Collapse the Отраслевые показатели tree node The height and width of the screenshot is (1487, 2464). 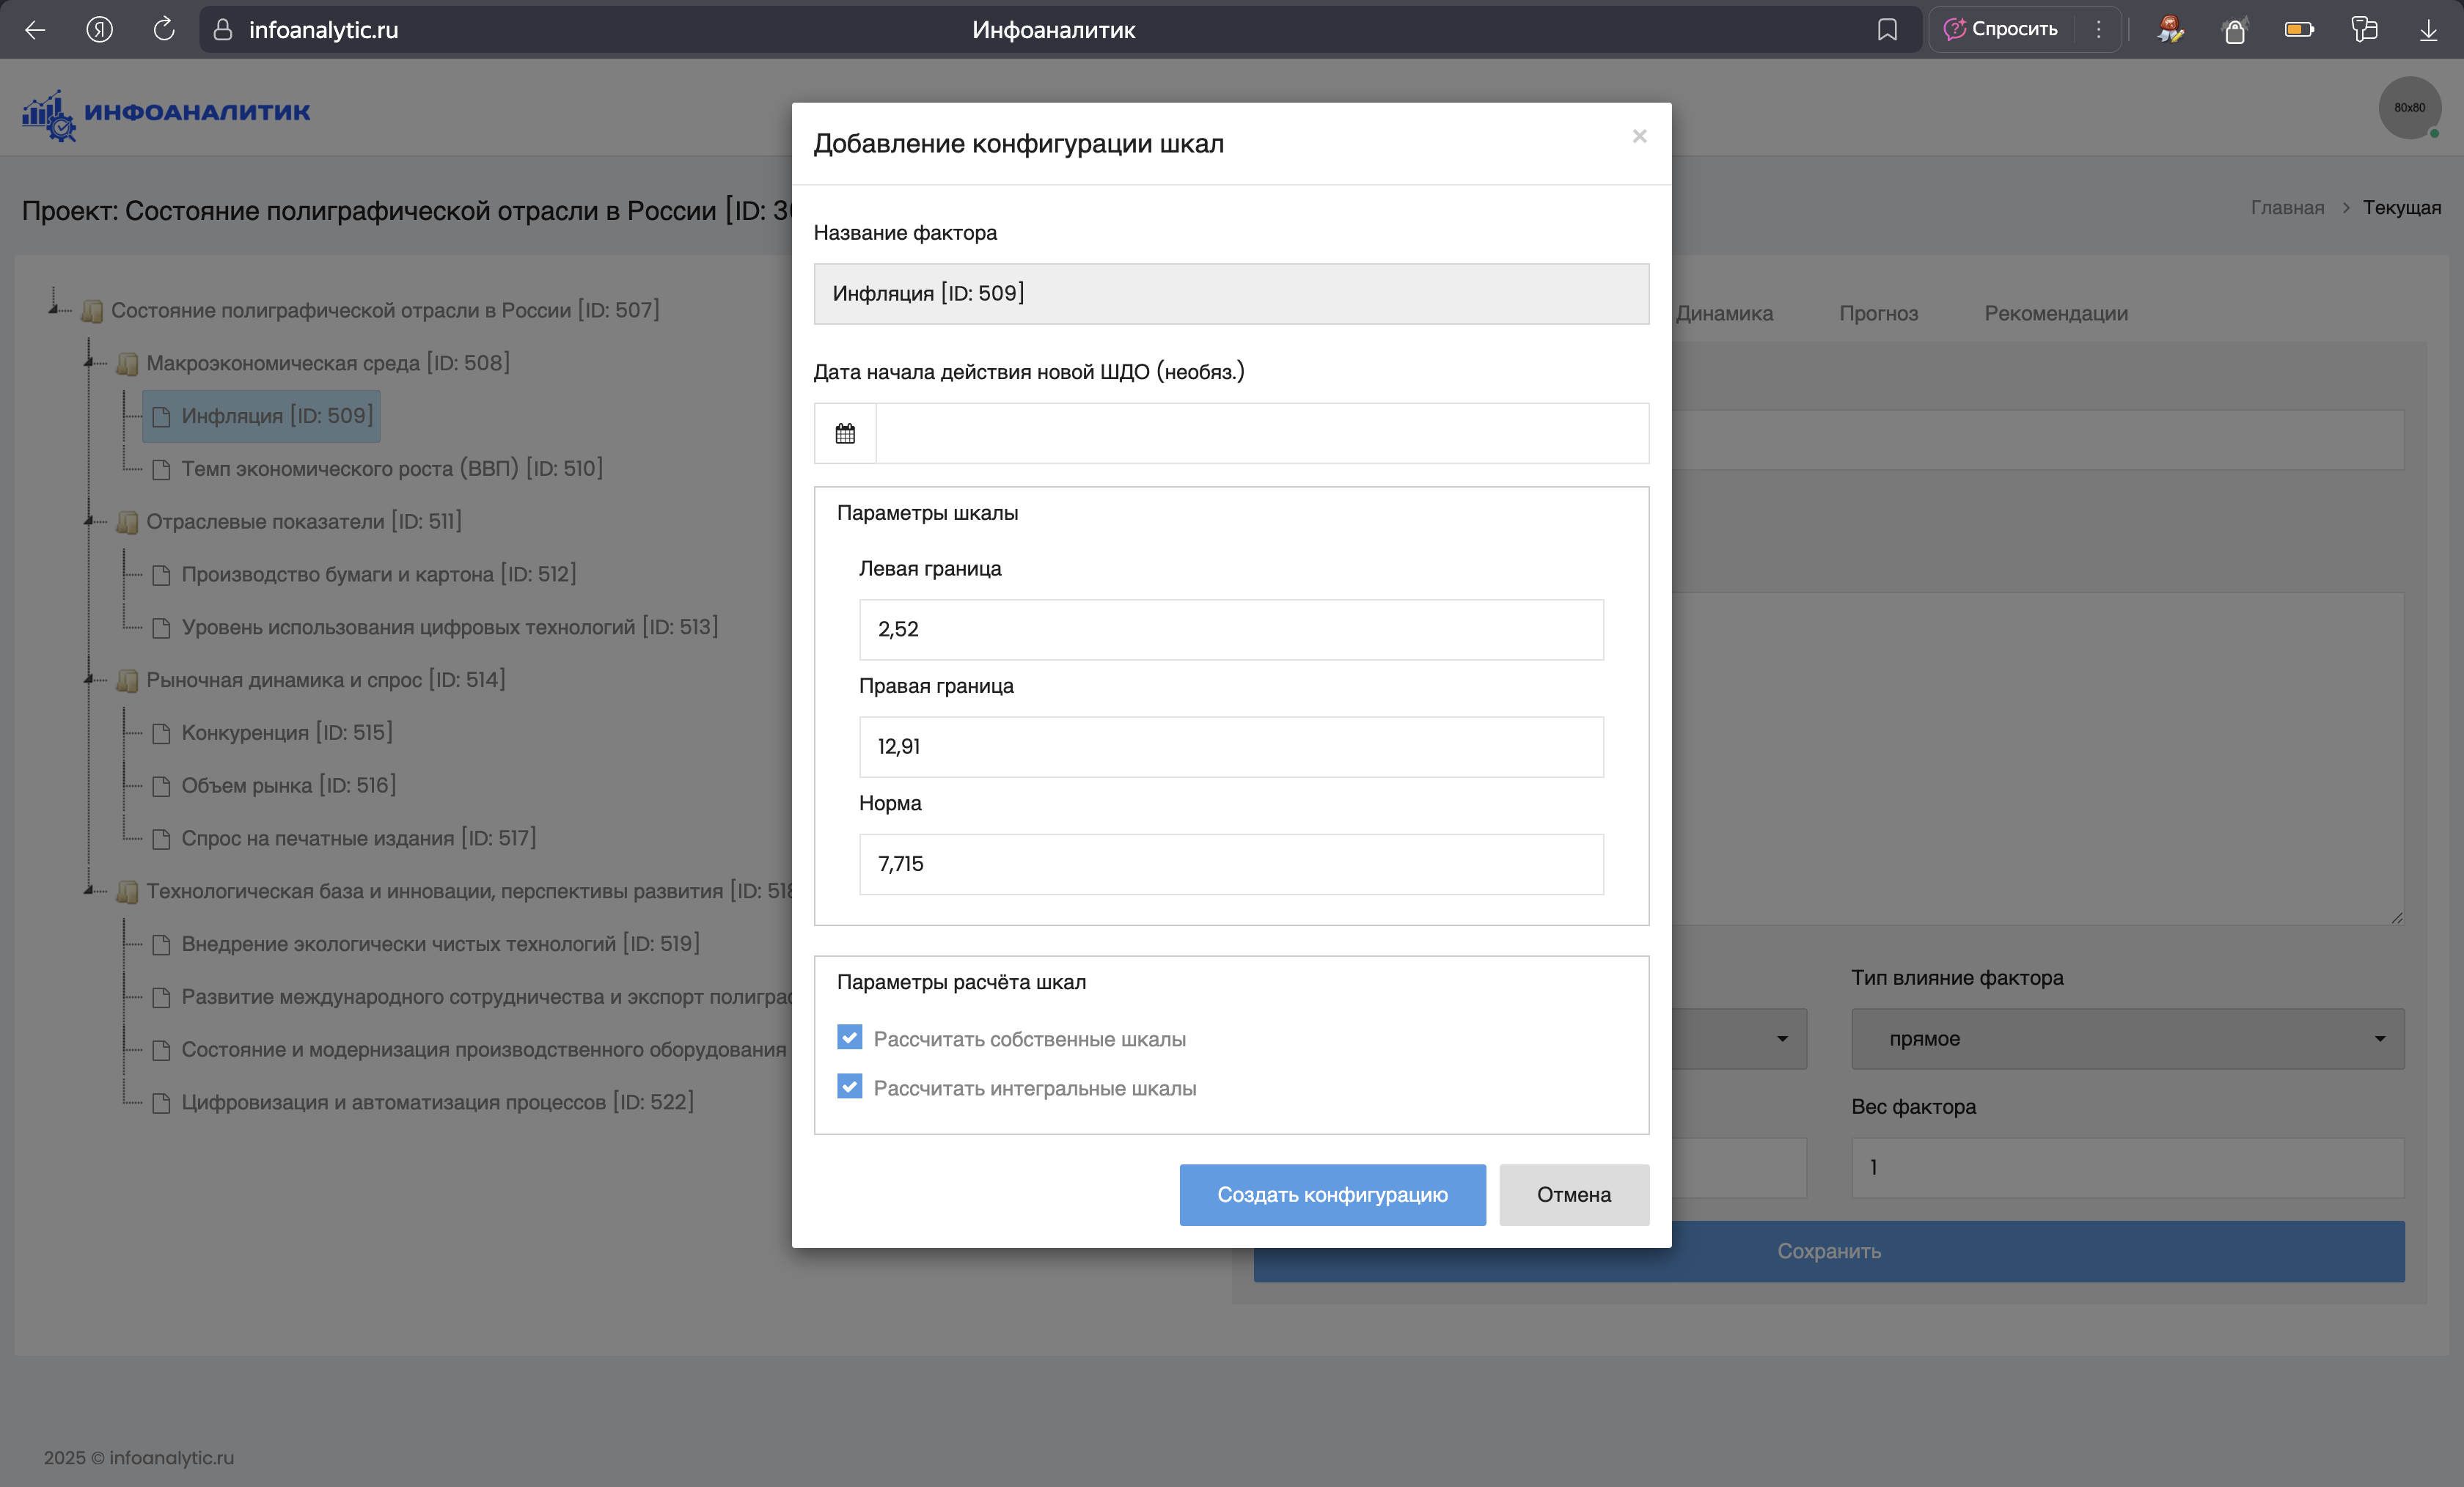pyautogui.click(x=89, y=521)
